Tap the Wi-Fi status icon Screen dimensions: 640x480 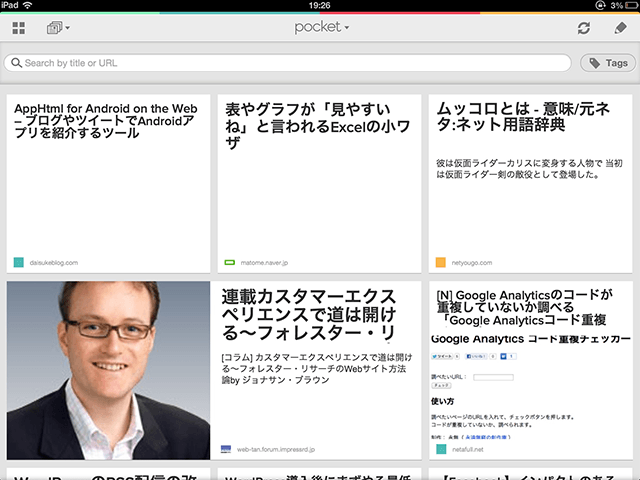pyautogui.click(x=27, y=5)
